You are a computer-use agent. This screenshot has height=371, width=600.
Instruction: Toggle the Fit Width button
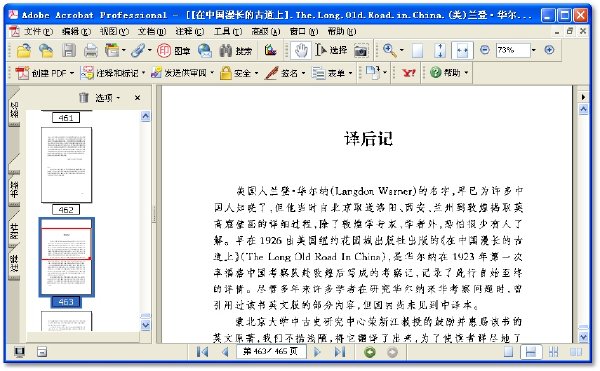(x=462, y=50)
